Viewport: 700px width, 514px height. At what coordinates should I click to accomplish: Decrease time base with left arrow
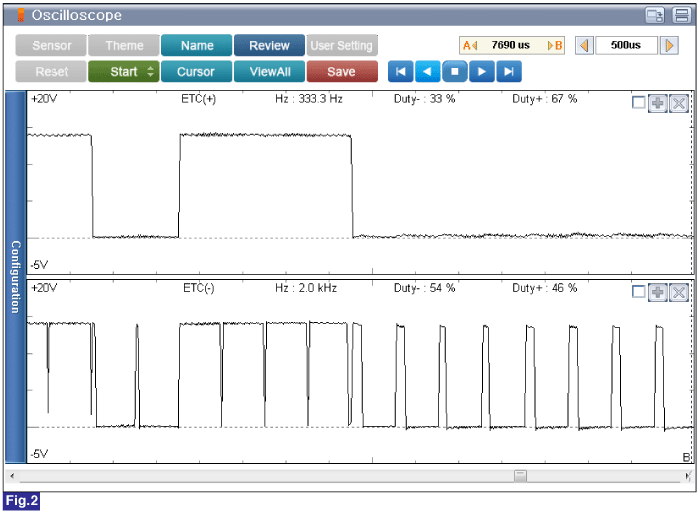click(x=584, y=46)
